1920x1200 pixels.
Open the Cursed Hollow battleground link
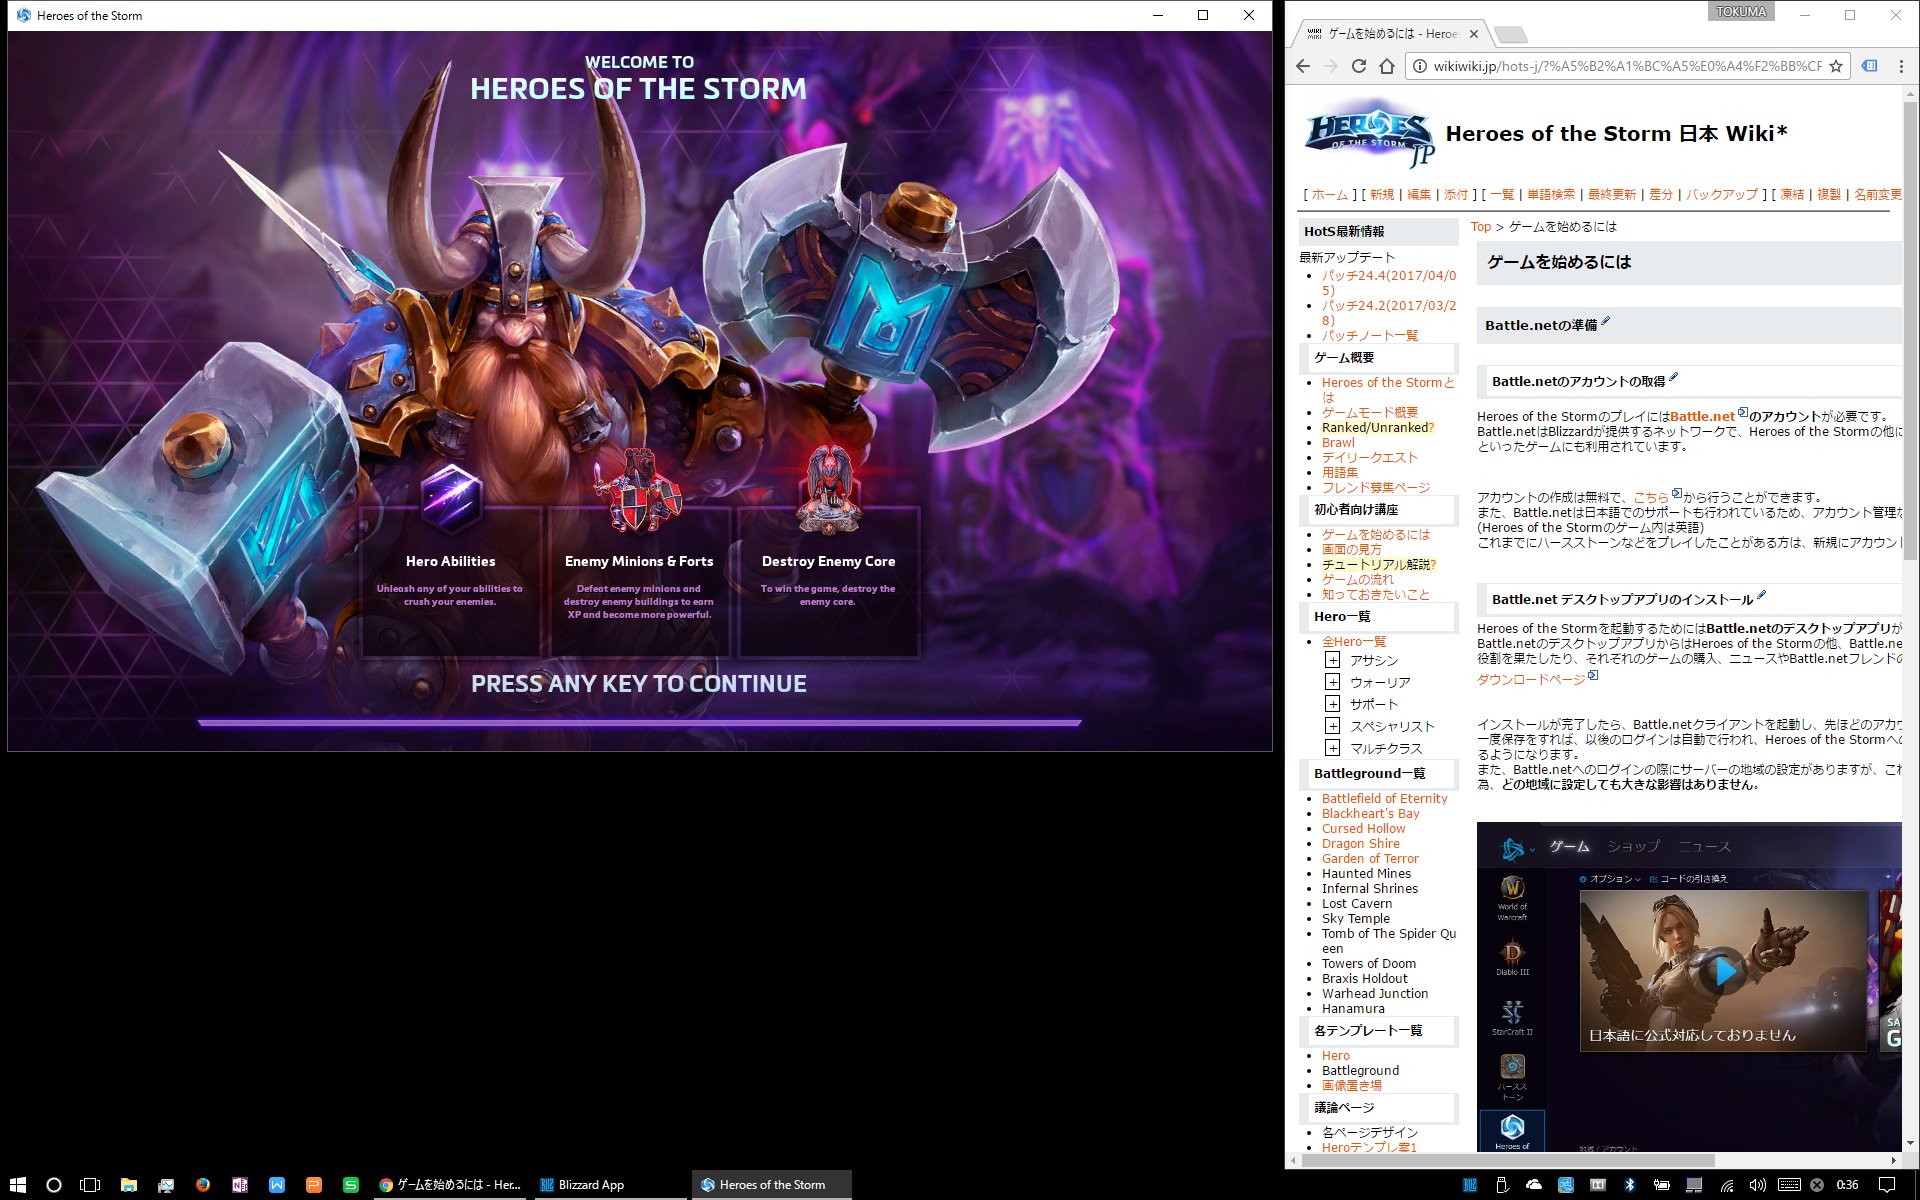1363,829
